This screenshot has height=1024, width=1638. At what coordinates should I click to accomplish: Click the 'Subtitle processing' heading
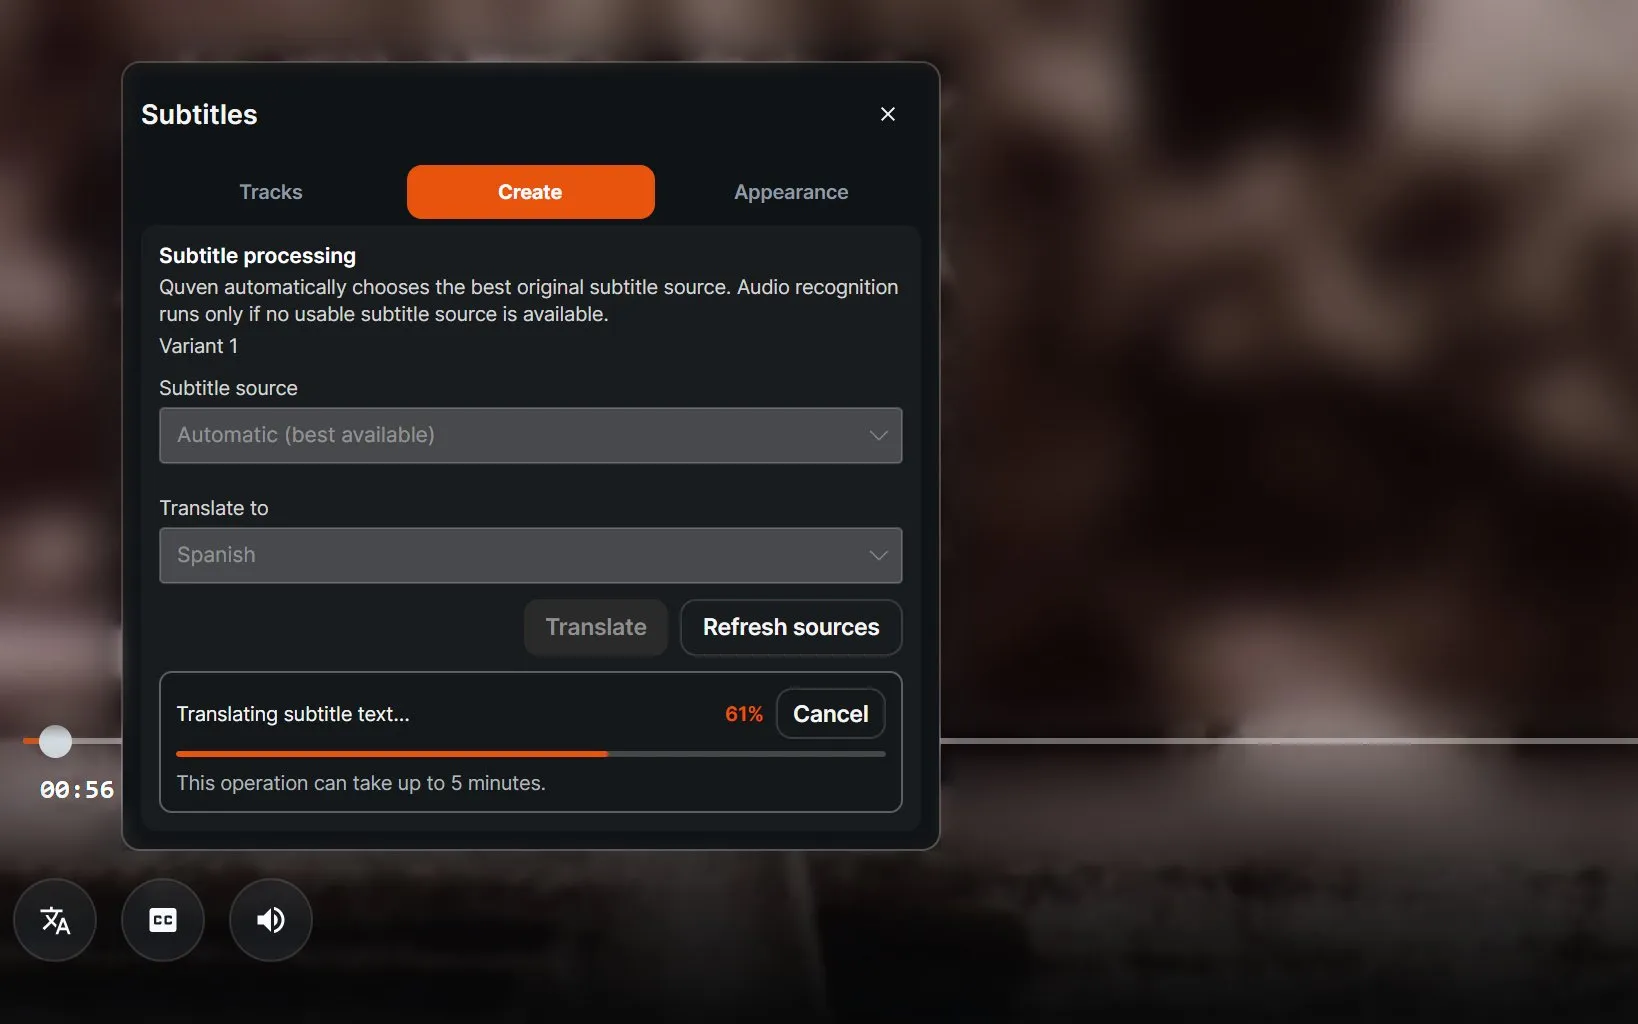(x=257, y=256)
